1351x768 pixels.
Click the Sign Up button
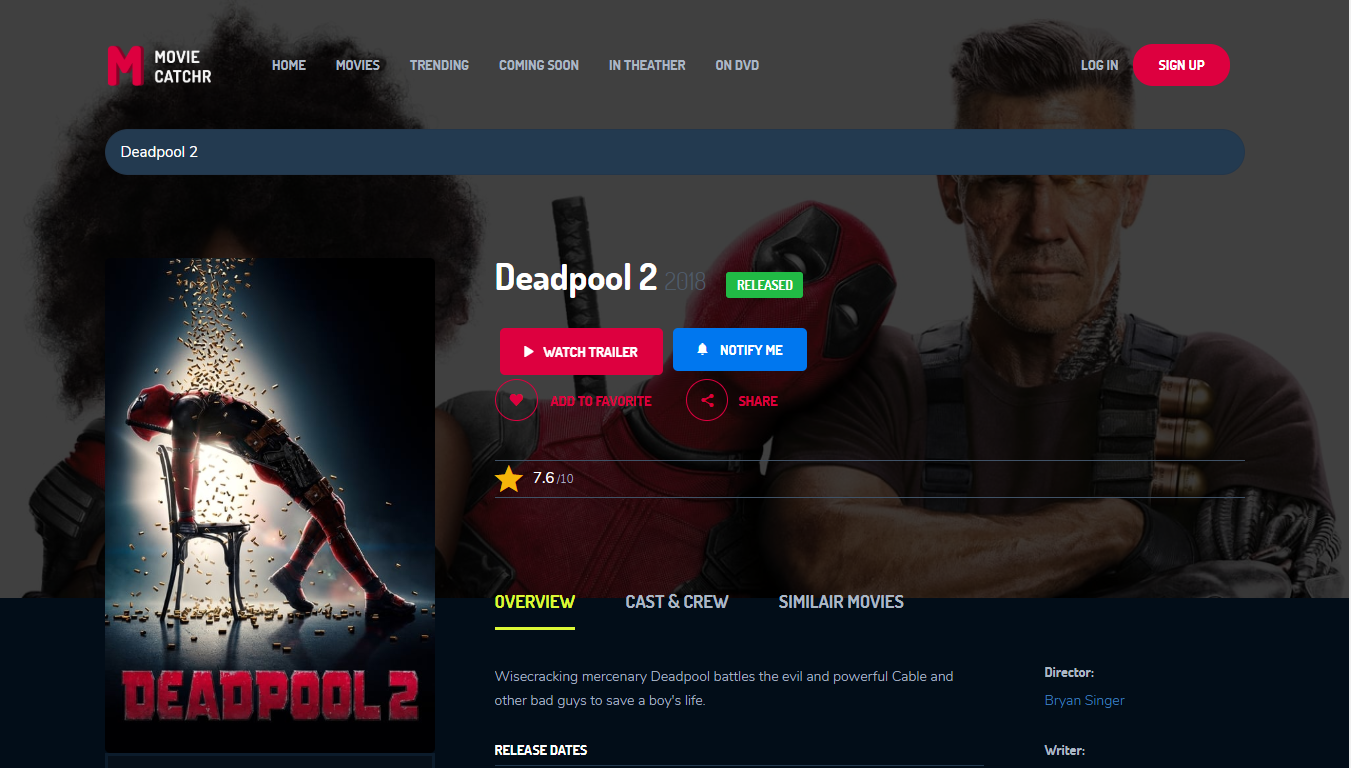pos(1181,65)
